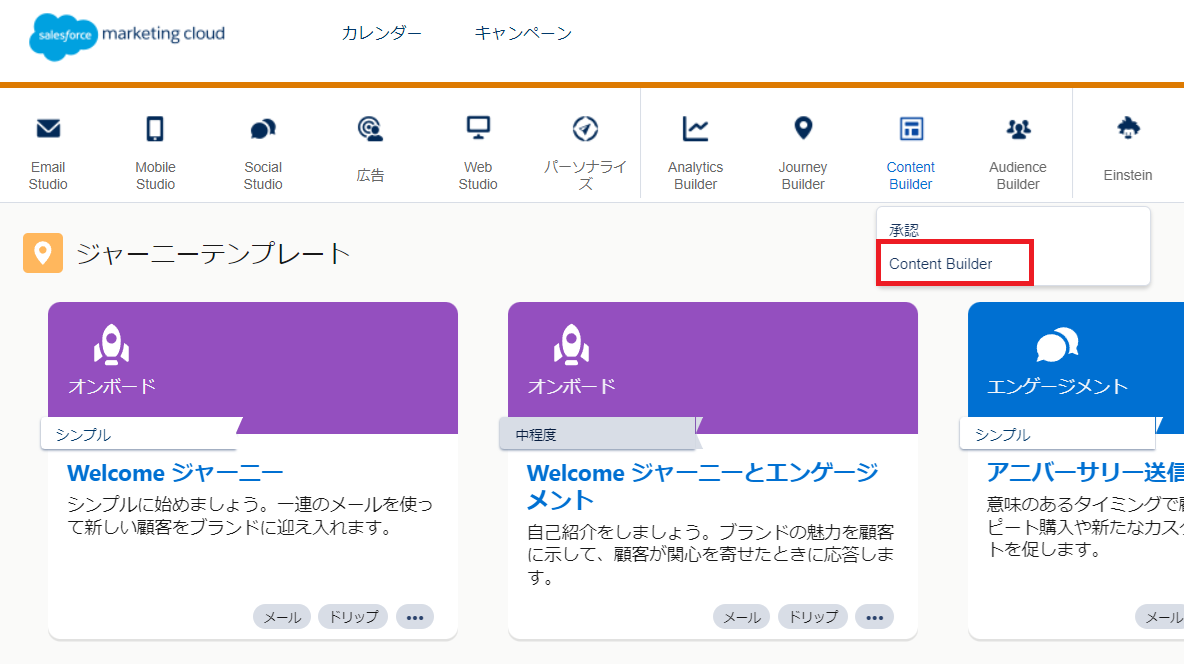
Task: Select 承認 from the Content Builder dropdown
Action: click(x=904, y=230)
